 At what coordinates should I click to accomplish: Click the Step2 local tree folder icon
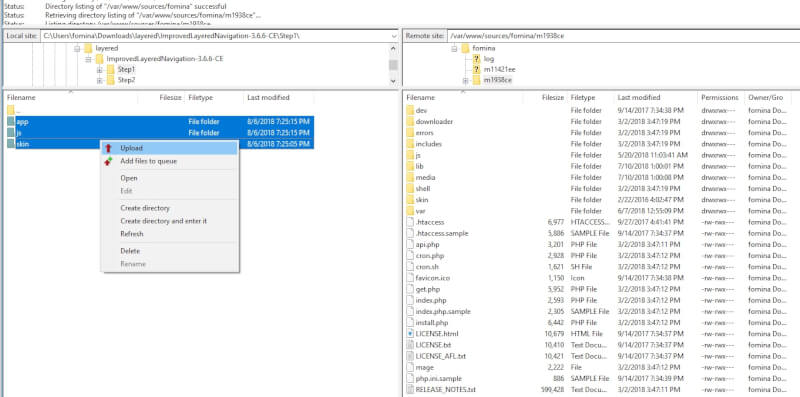111,80
